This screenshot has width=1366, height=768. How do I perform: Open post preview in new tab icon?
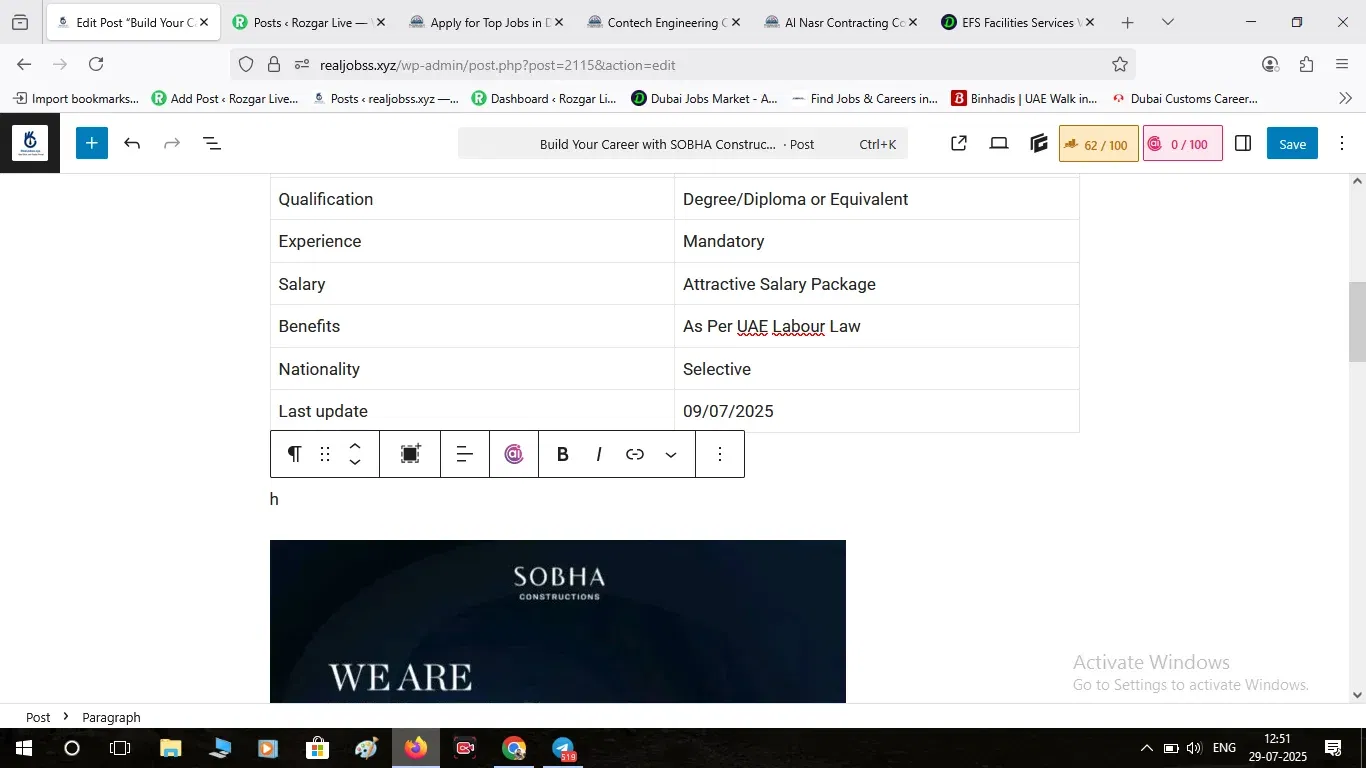958,143
